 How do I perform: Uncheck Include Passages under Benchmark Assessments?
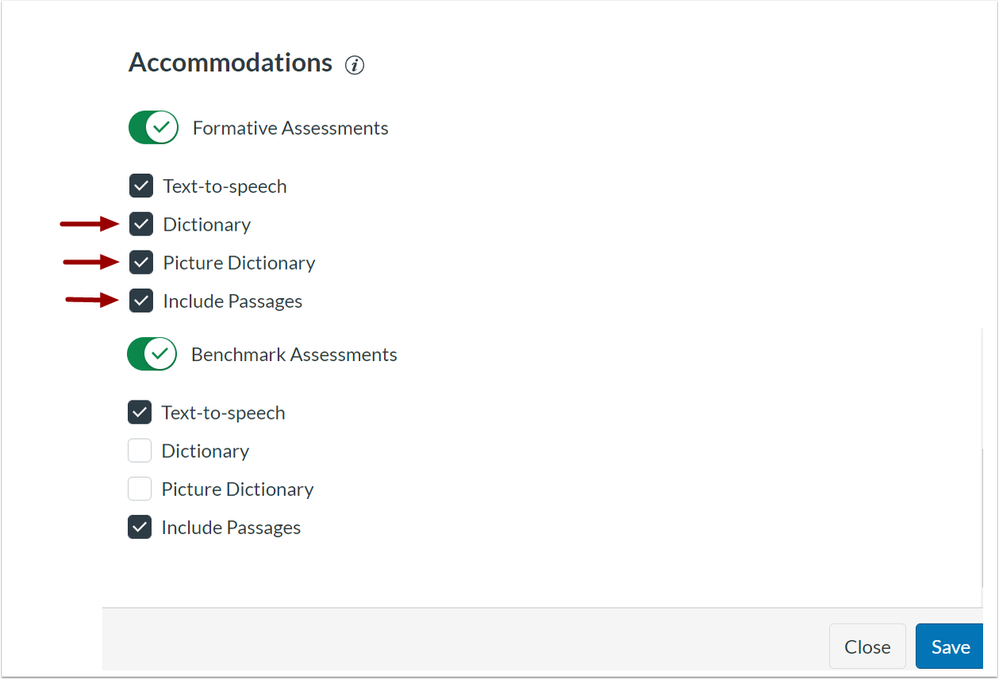(140, 527)
